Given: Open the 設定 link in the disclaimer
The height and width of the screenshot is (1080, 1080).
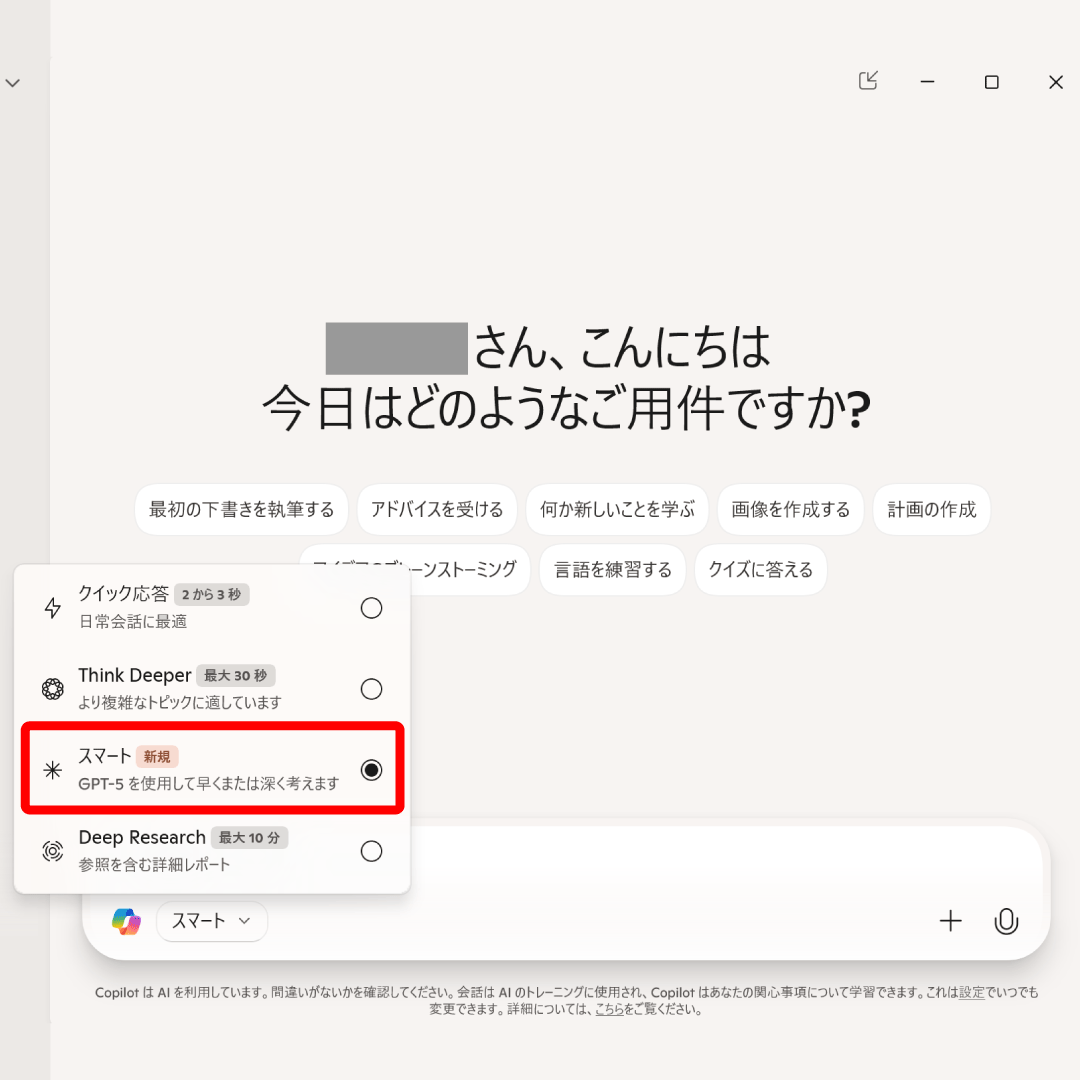Looking at the screenshot, I should click(x=971, y=993).
